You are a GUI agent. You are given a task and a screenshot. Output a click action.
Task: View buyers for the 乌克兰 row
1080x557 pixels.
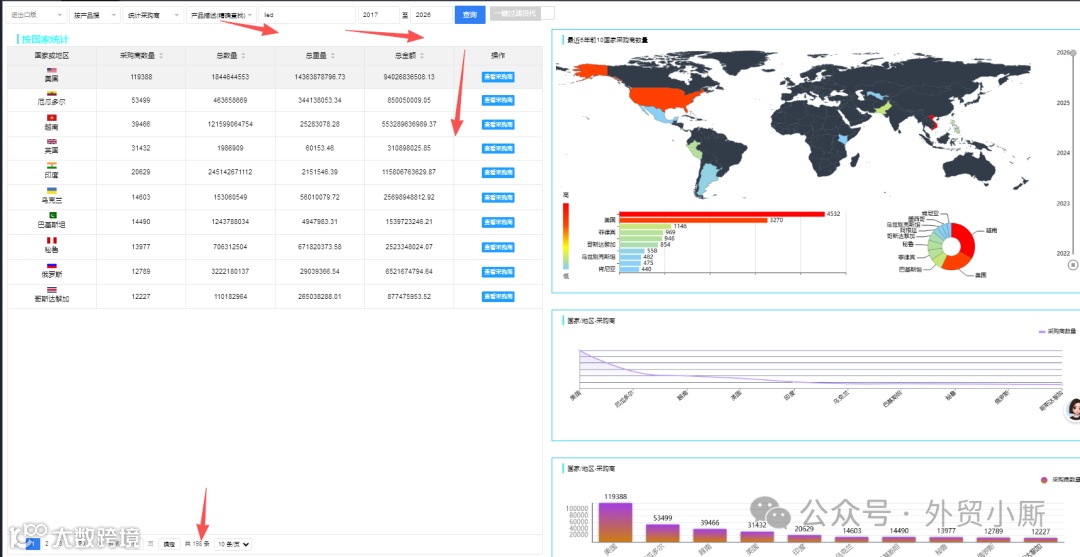click(x=498, y=198)
